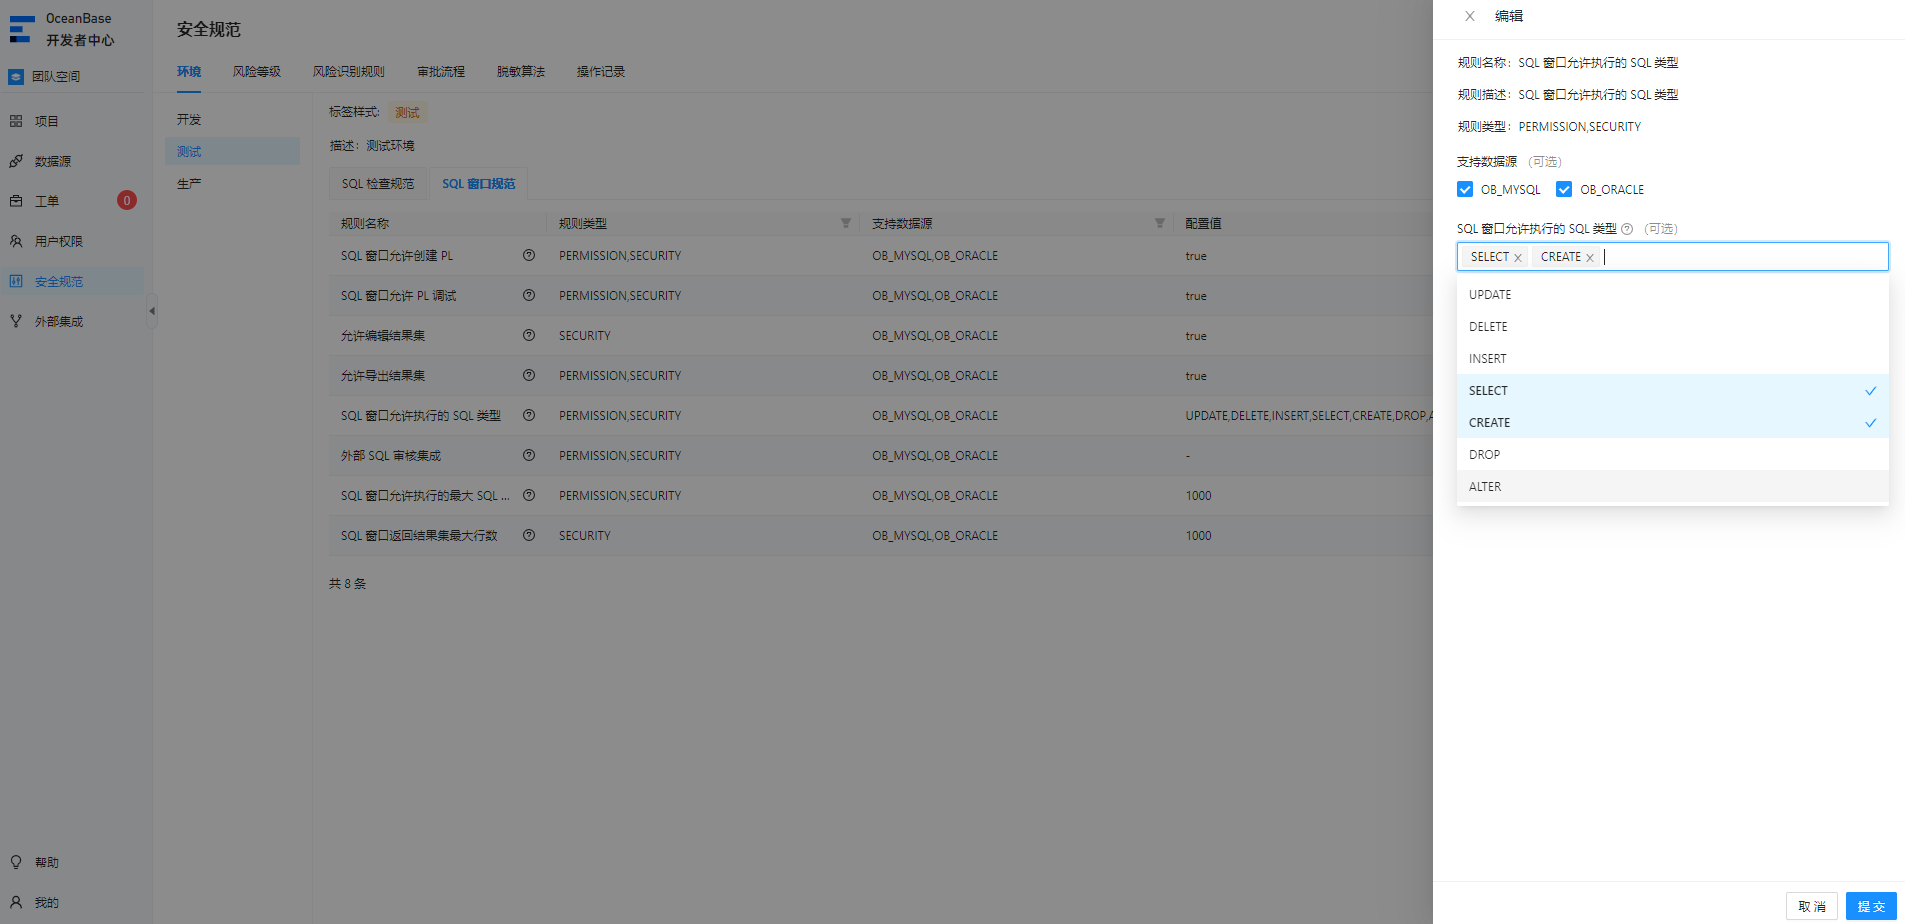This screenshot has width=1905, height=924.
Task: Collapse the left sidebar with arrow handle
Action: pyautogui.click(x=152, y=311)
